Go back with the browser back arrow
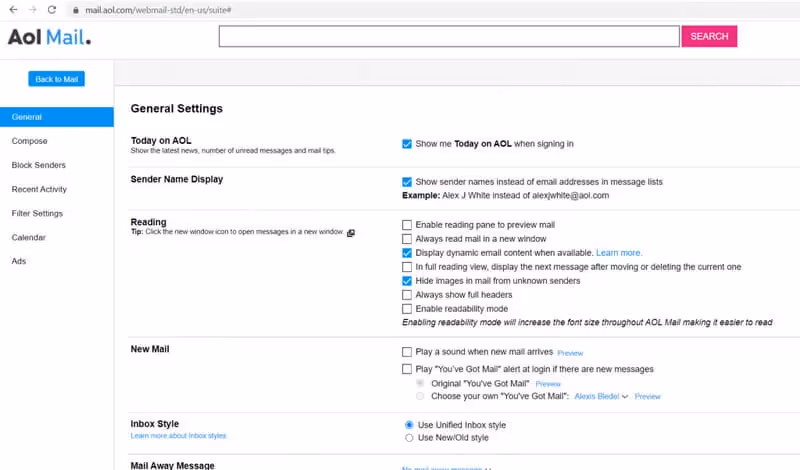The image size is (800, 470). pos(14,10)
